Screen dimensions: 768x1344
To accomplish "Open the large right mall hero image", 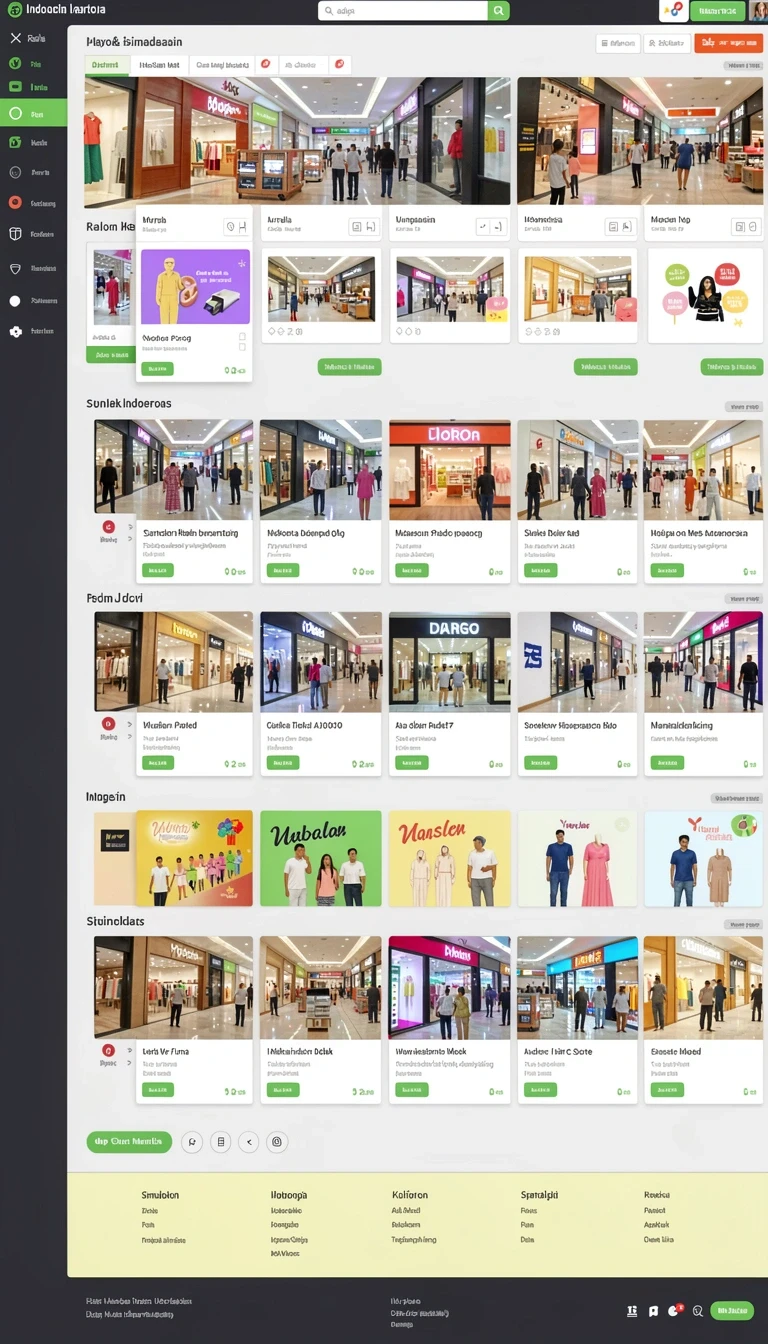I will (x=640, y=141).
